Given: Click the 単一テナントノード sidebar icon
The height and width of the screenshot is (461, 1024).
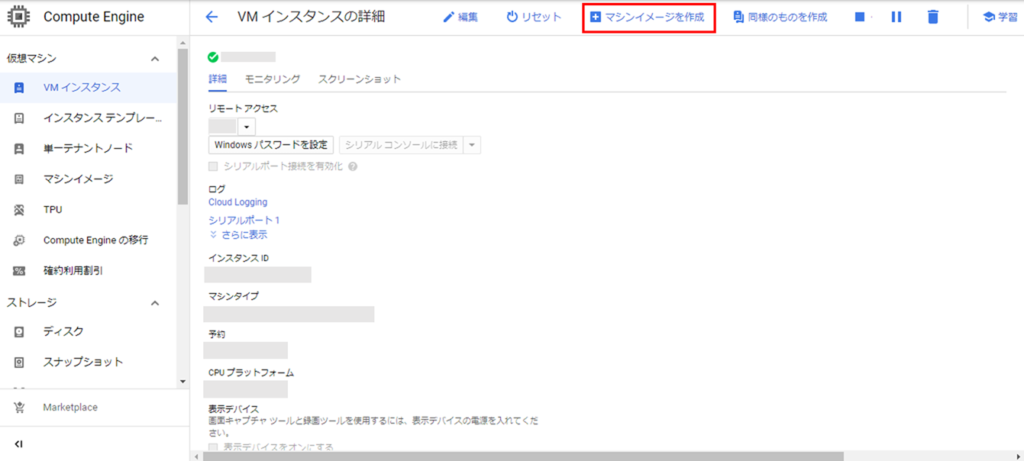Looking at the screenshot, I should click(19, 148).
